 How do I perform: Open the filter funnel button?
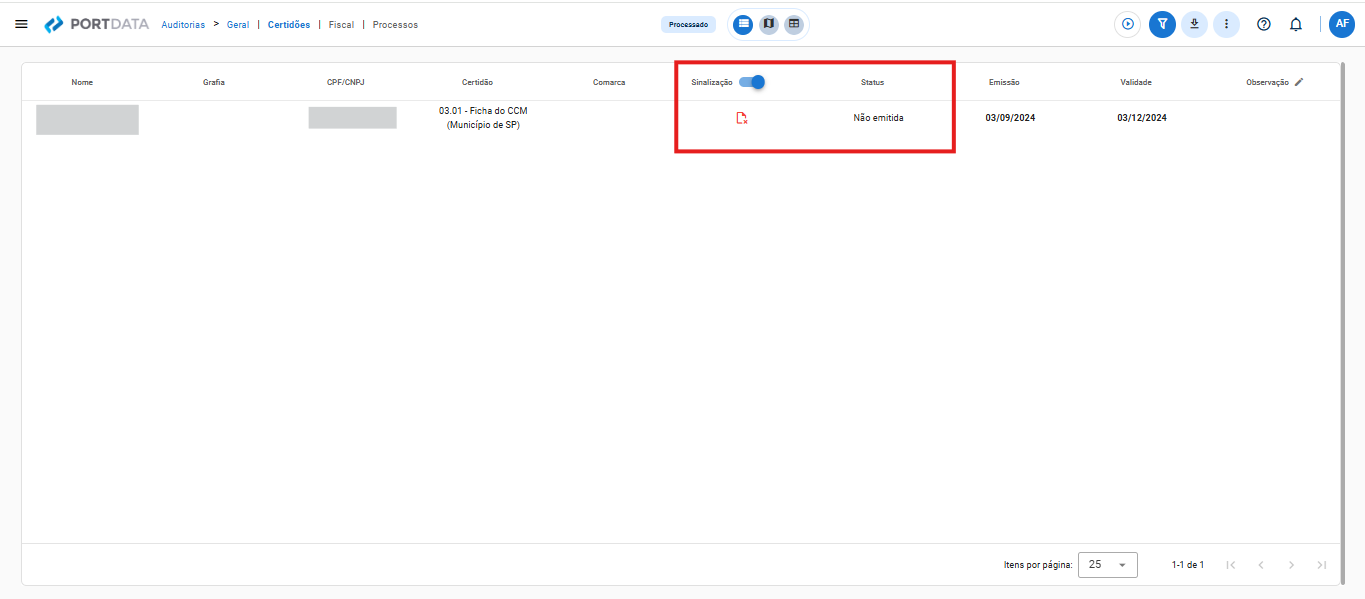click(x=1162, y=24)
